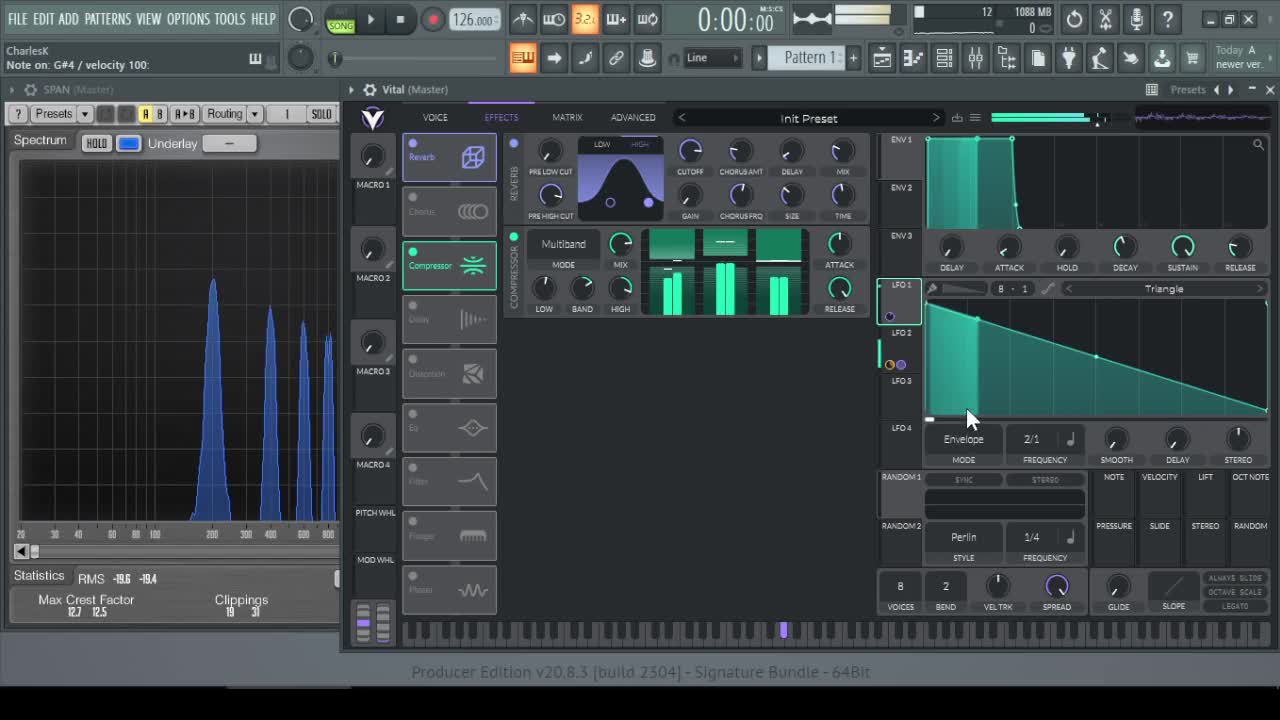Toggle the wait-for-input icon

point(554,19)
